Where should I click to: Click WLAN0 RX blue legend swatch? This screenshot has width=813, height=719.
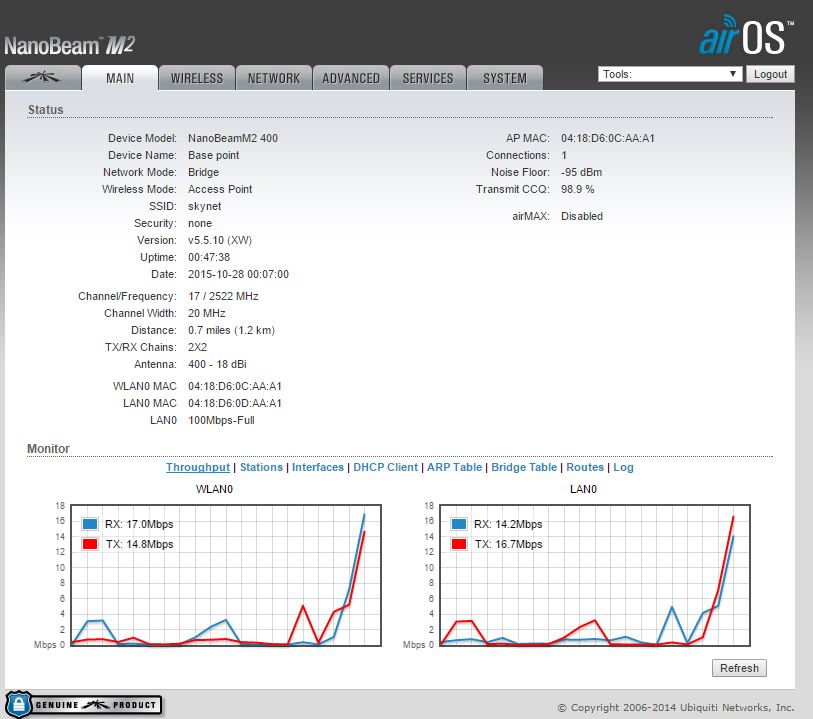90,524
